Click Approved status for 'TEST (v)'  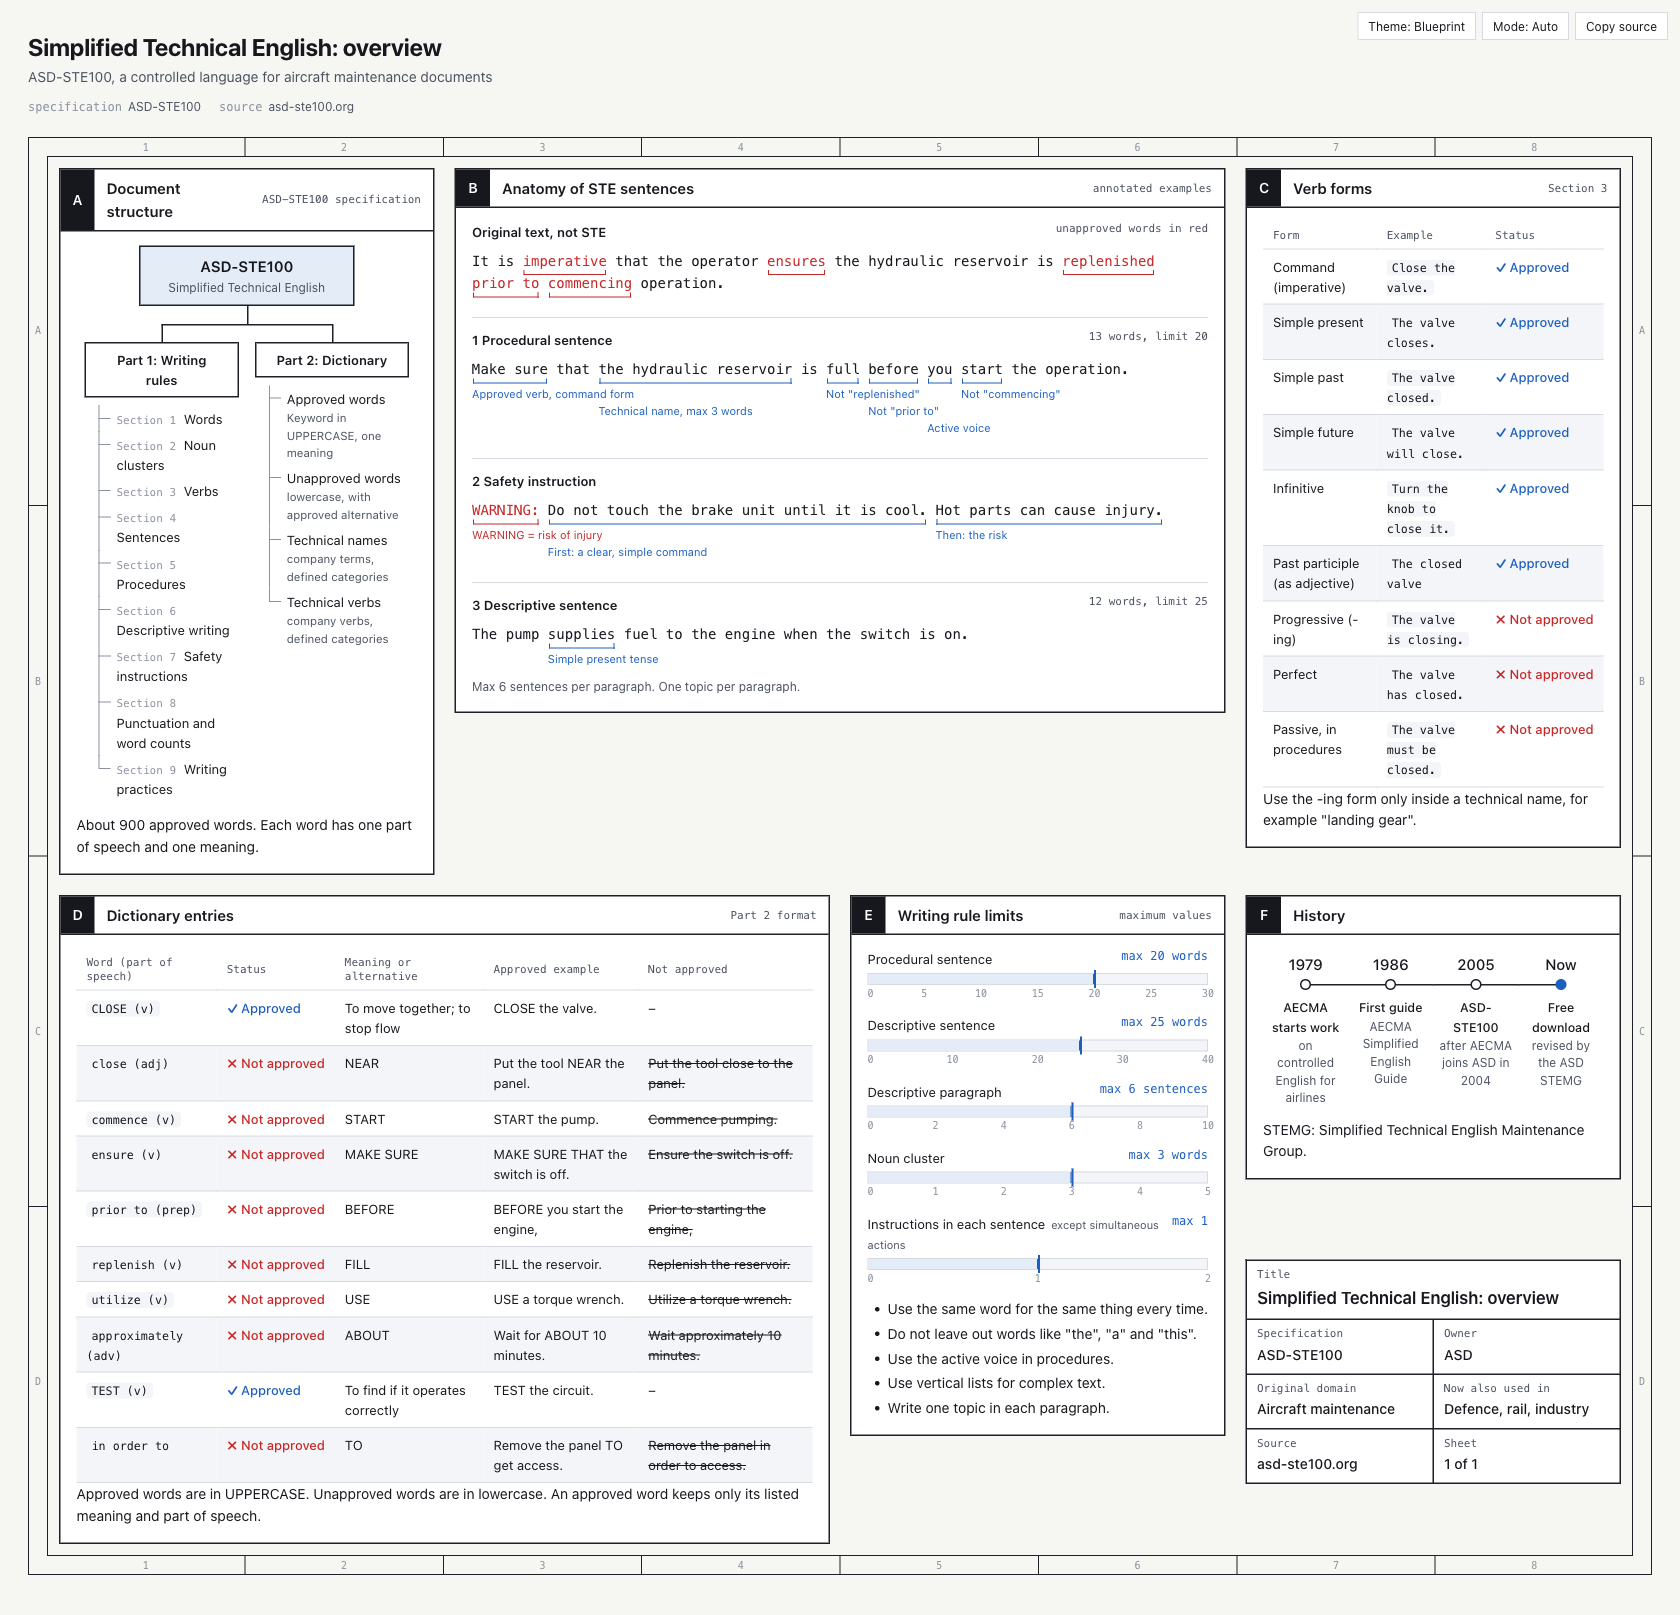click(264, 1391)
